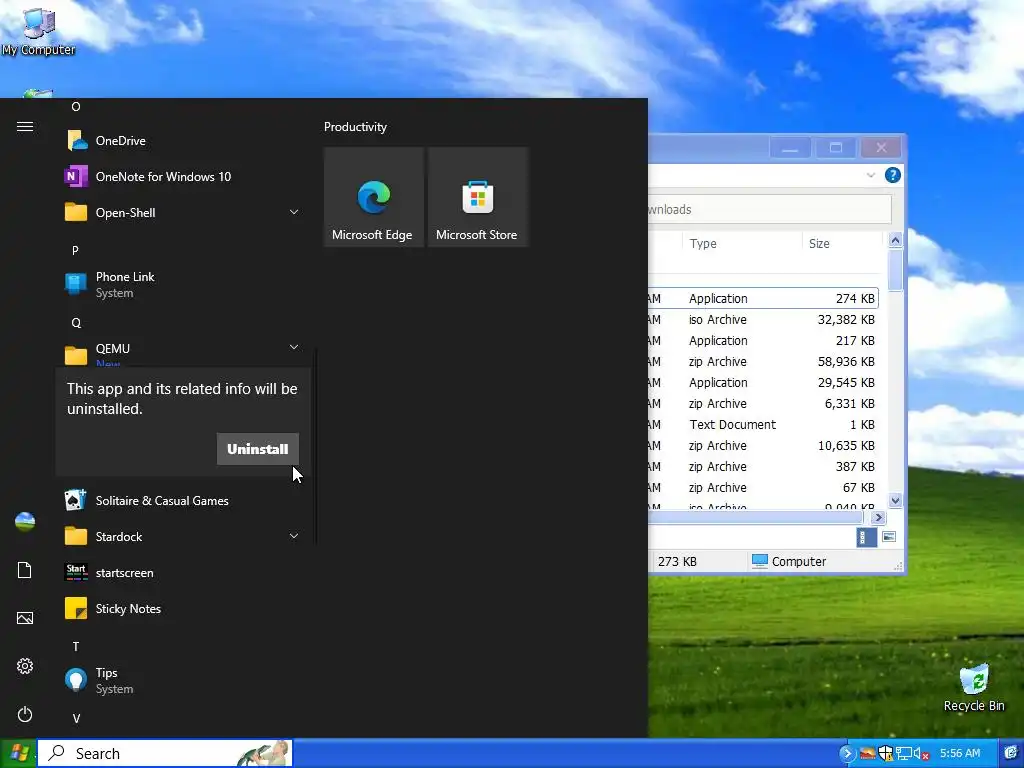Open the Stardock folder entry
Screen dimensions: 1024x768
(183, 537)
